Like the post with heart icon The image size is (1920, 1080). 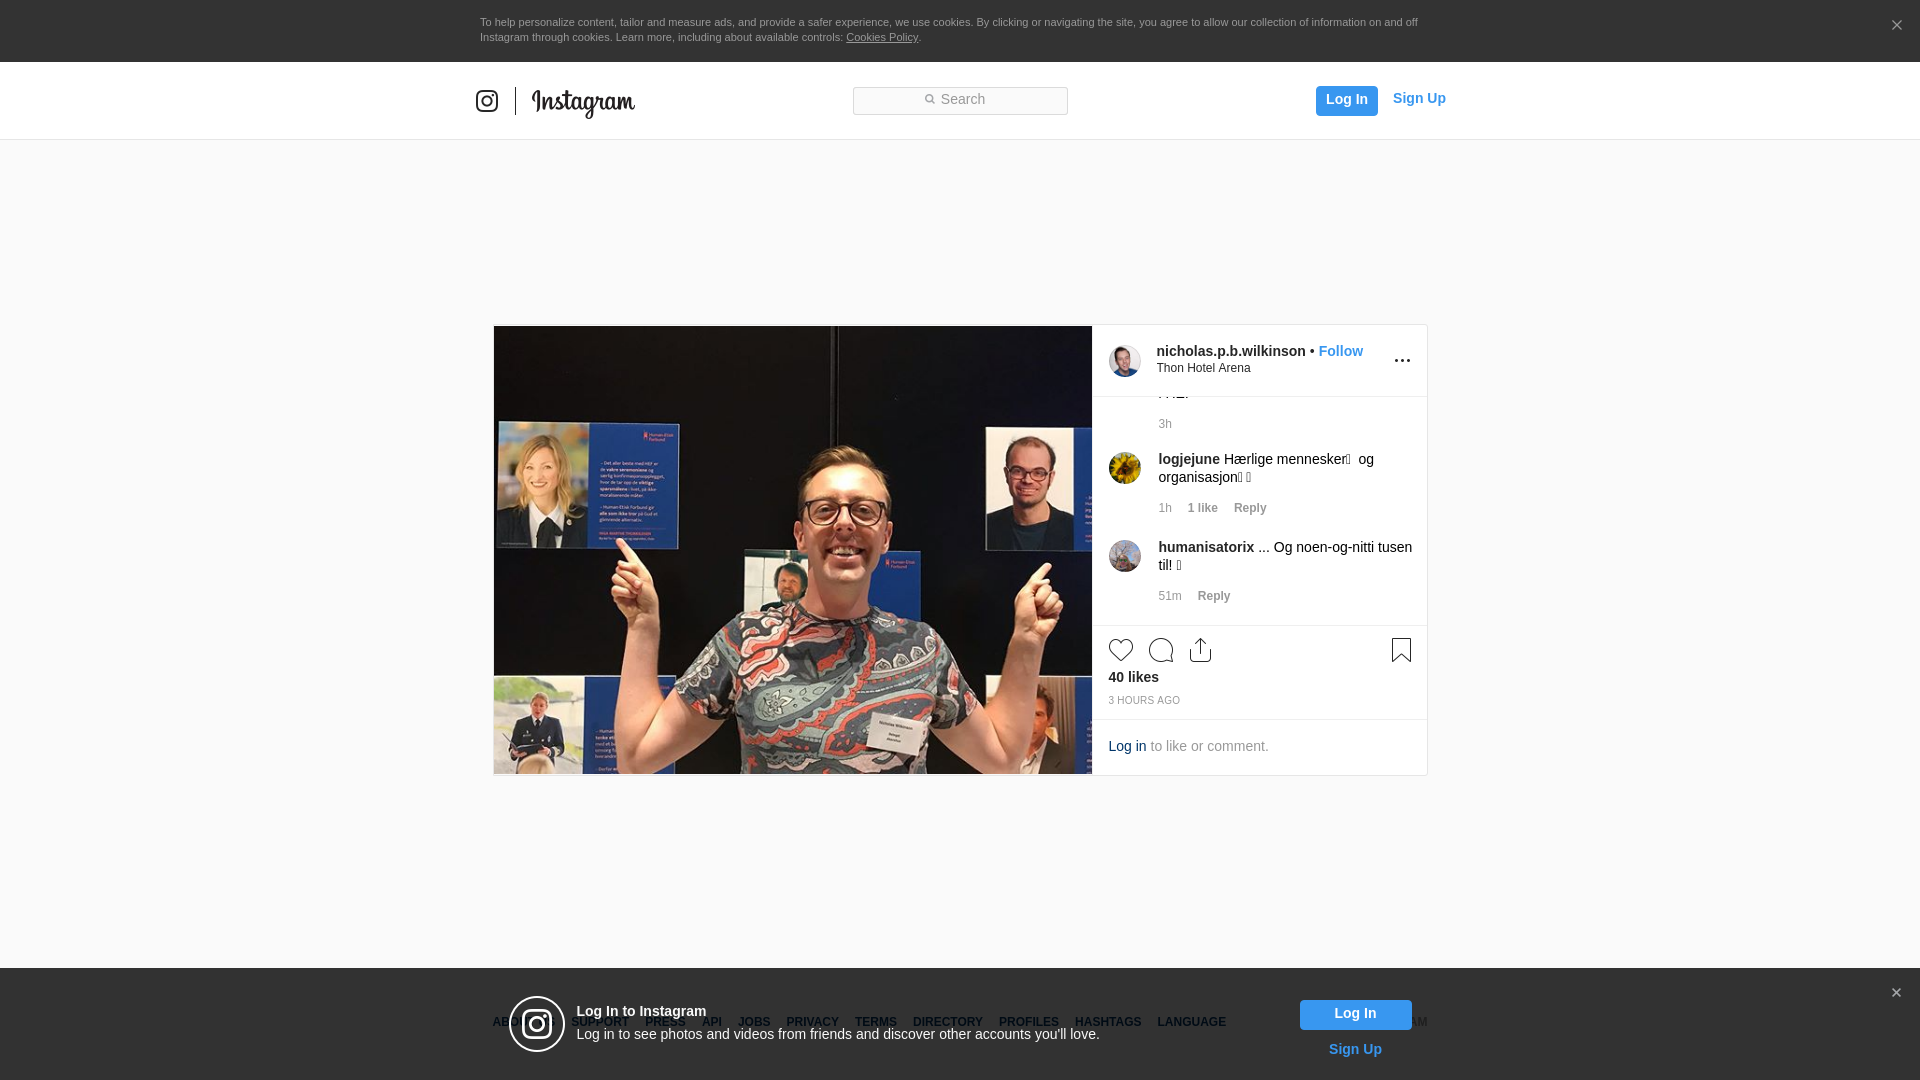tap(1121, 650)
